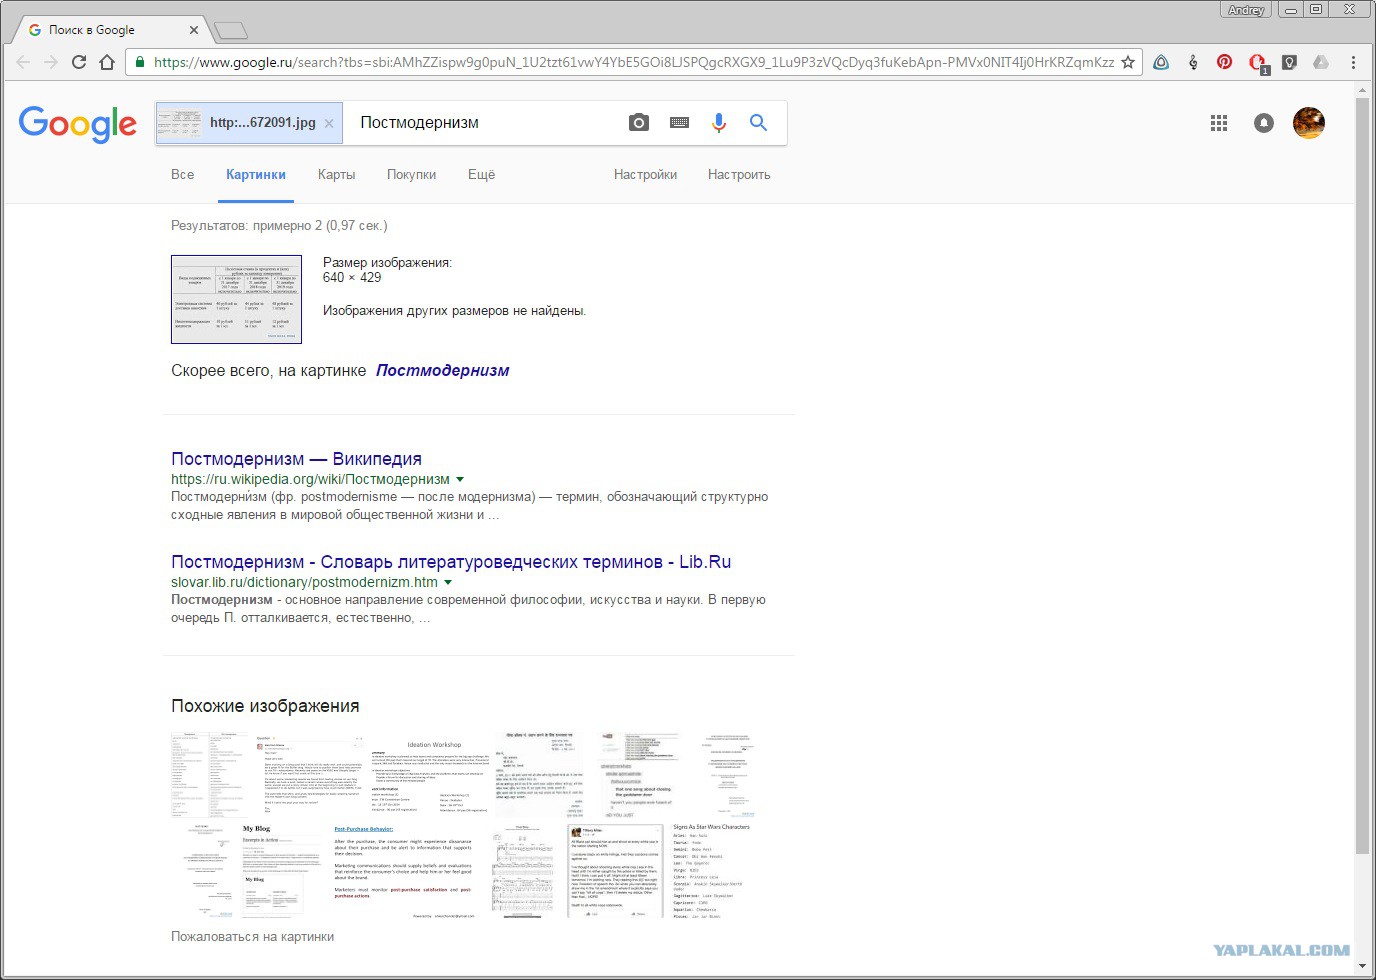The height and width of the screenshot is (980, 1376).
Task: Open the Google account avatar menu
Action: [1309, 123]
